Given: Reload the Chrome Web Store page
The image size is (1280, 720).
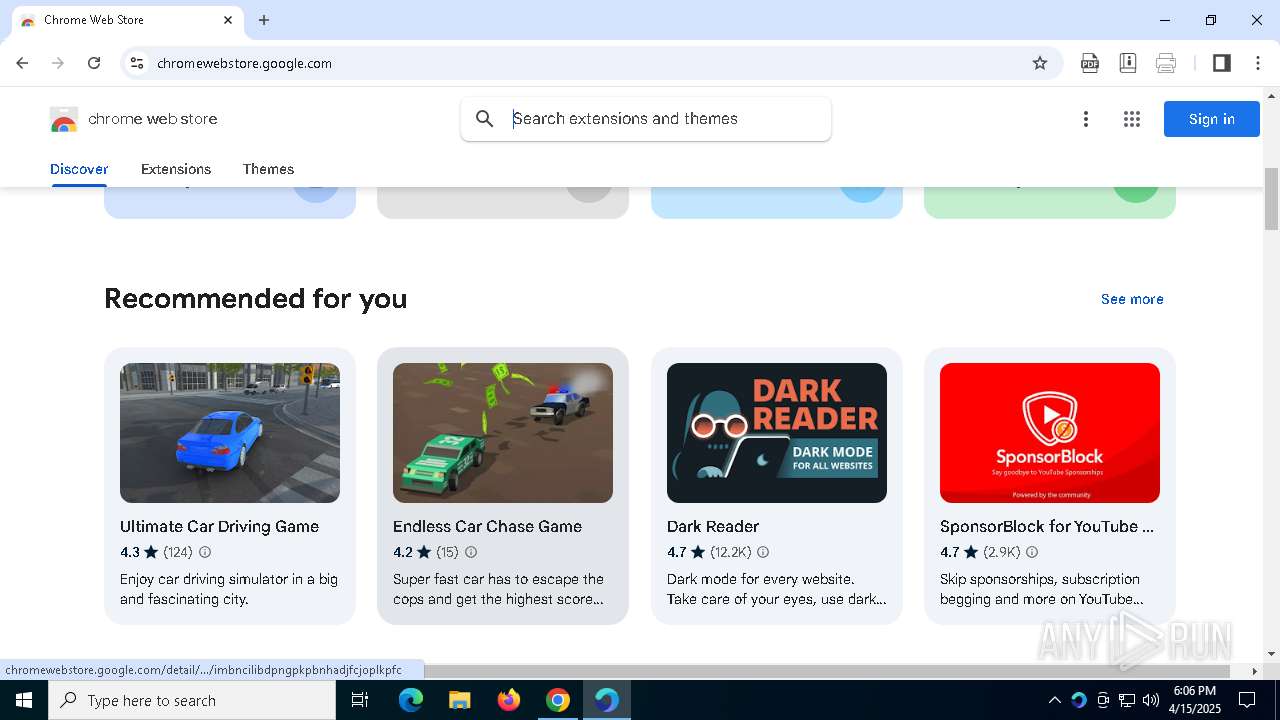Looking at the screenshot, I should tap(94, 63).
